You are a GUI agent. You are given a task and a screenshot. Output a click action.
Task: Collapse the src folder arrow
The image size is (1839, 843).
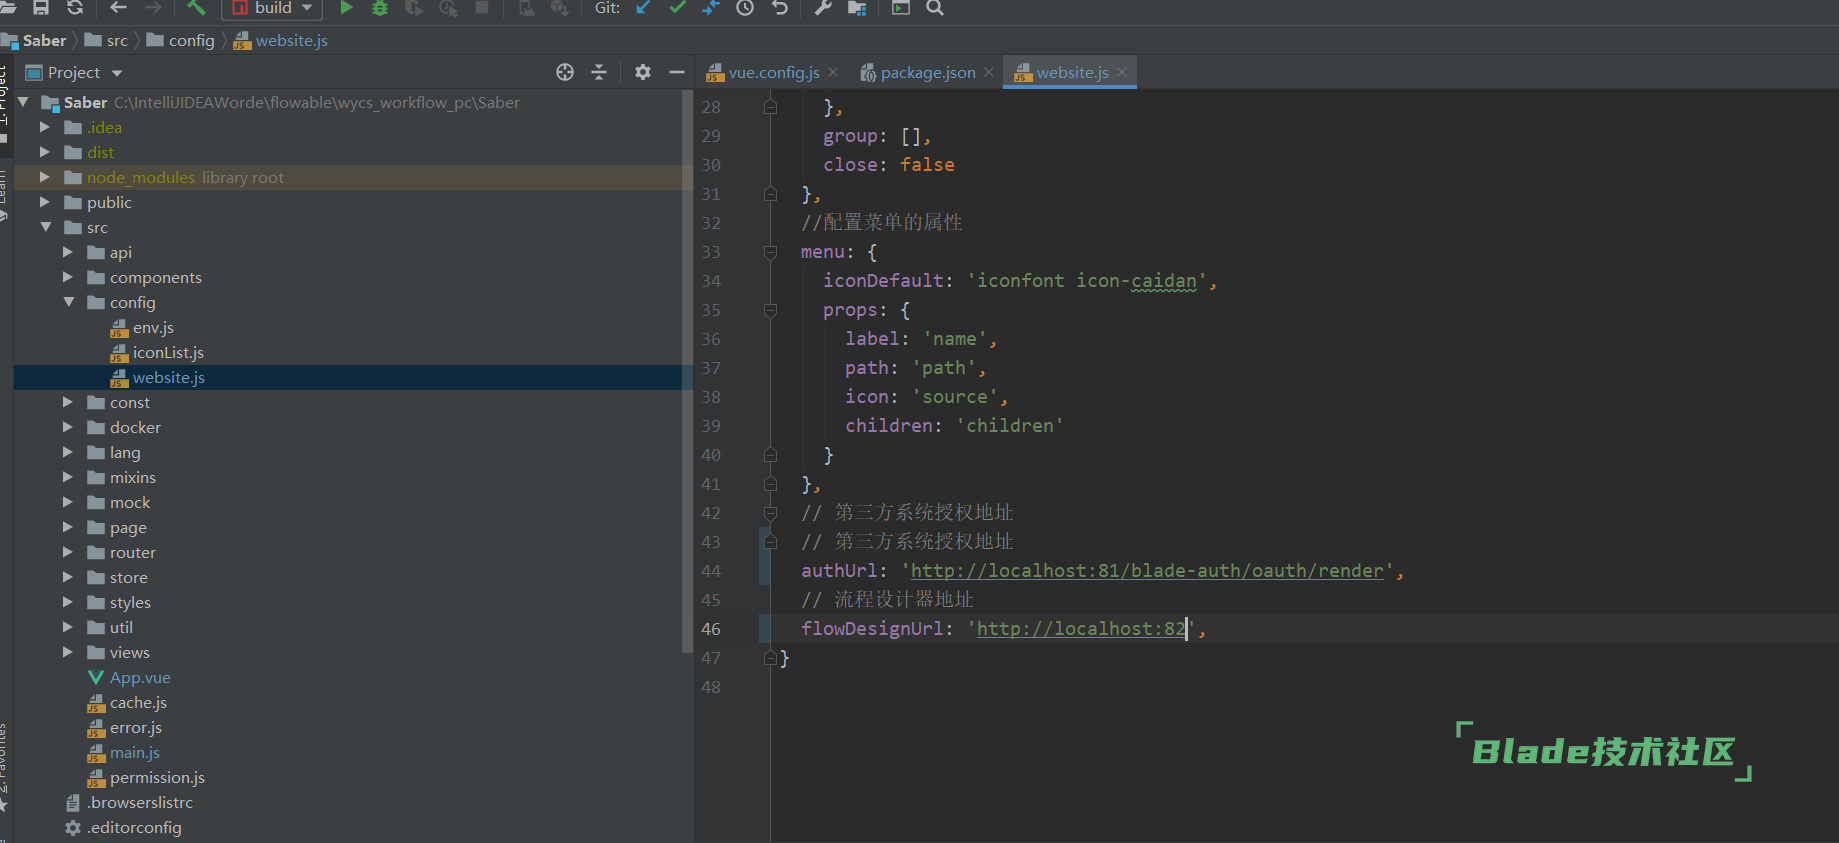tap(45, 227)
